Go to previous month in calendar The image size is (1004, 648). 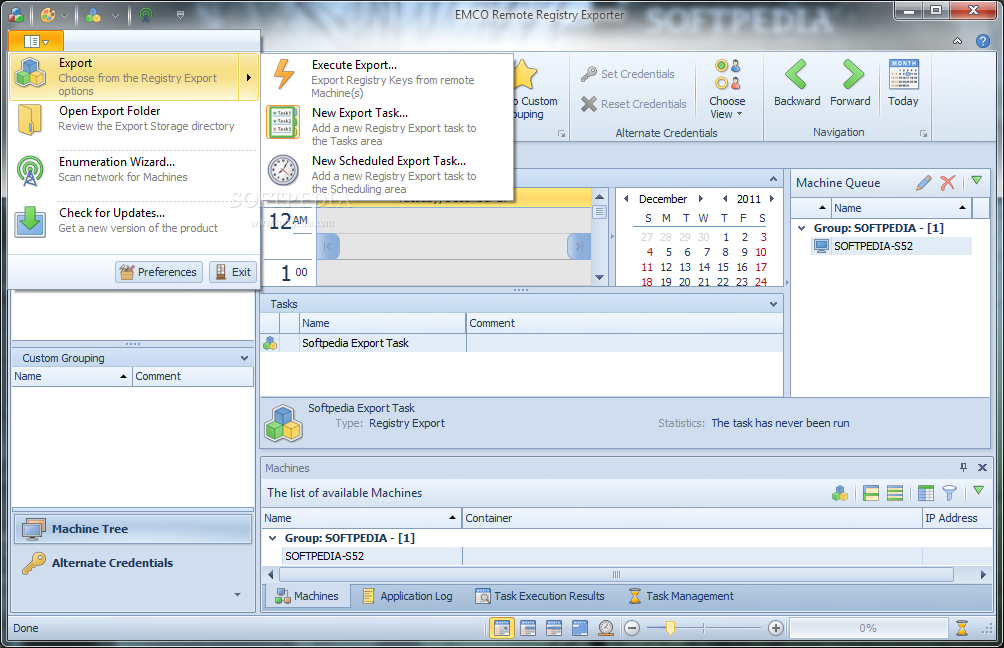pyautogui.click(x=626, y=199)
